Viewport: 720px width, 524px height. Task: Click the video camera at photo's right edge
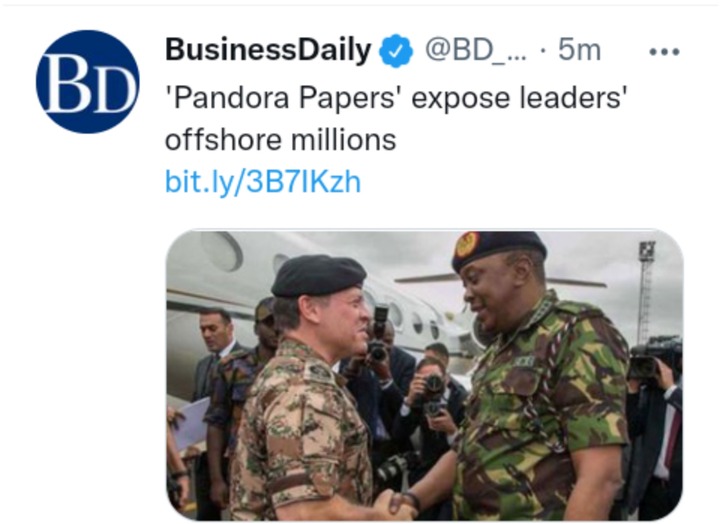[x=654, y=356]
